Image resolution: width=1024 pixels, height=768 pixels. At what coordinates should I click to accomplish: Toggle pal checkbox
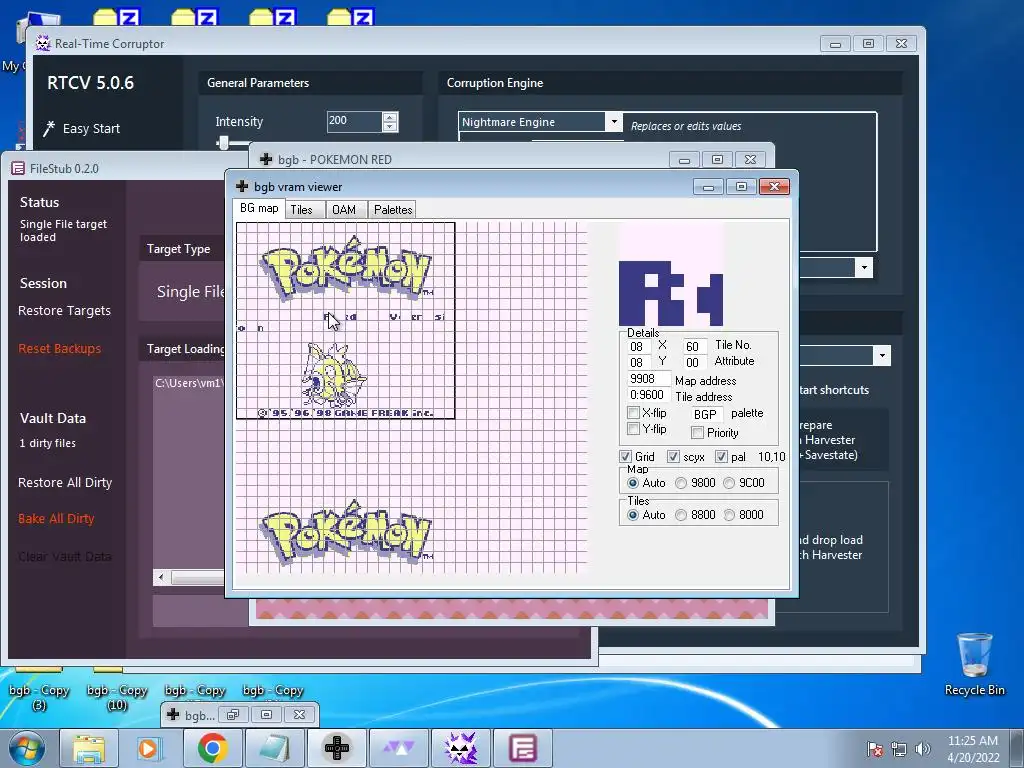tap(722, 456)
